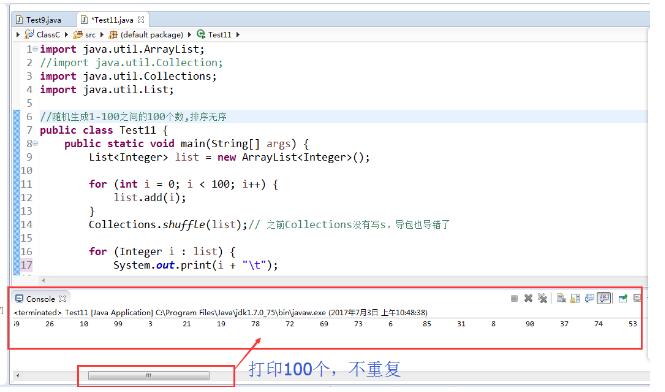Click the "public class Test11 {" line
The image size is (665, 392).
[x=104, y=130]
